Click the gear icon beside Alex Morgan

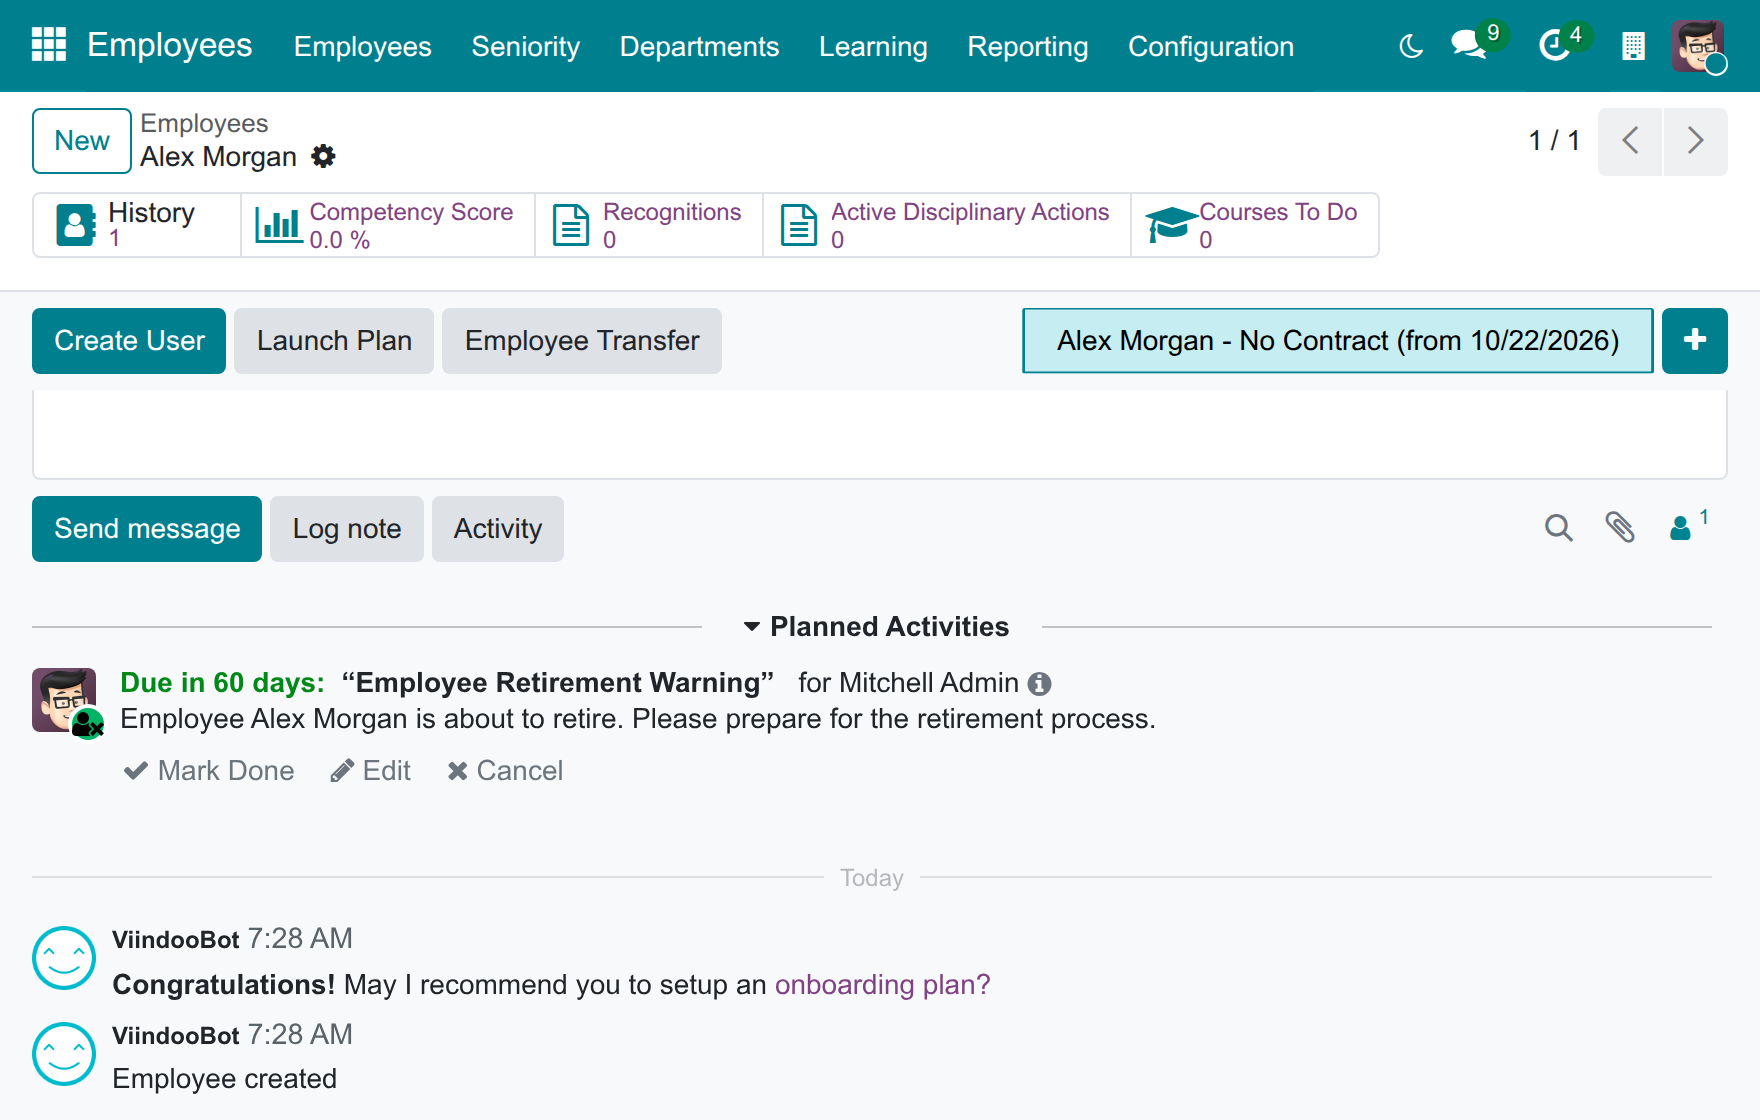point(323,156)
